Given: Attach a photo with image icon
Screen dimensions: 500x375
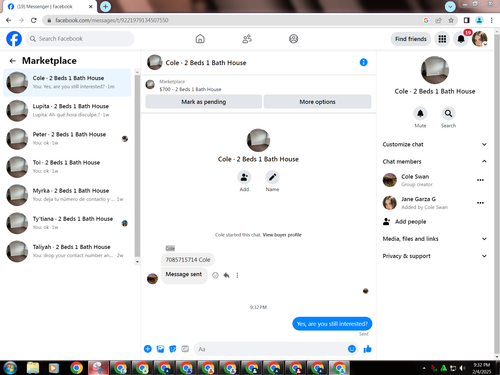Looking at the screenshot, I should coord(160,349).
